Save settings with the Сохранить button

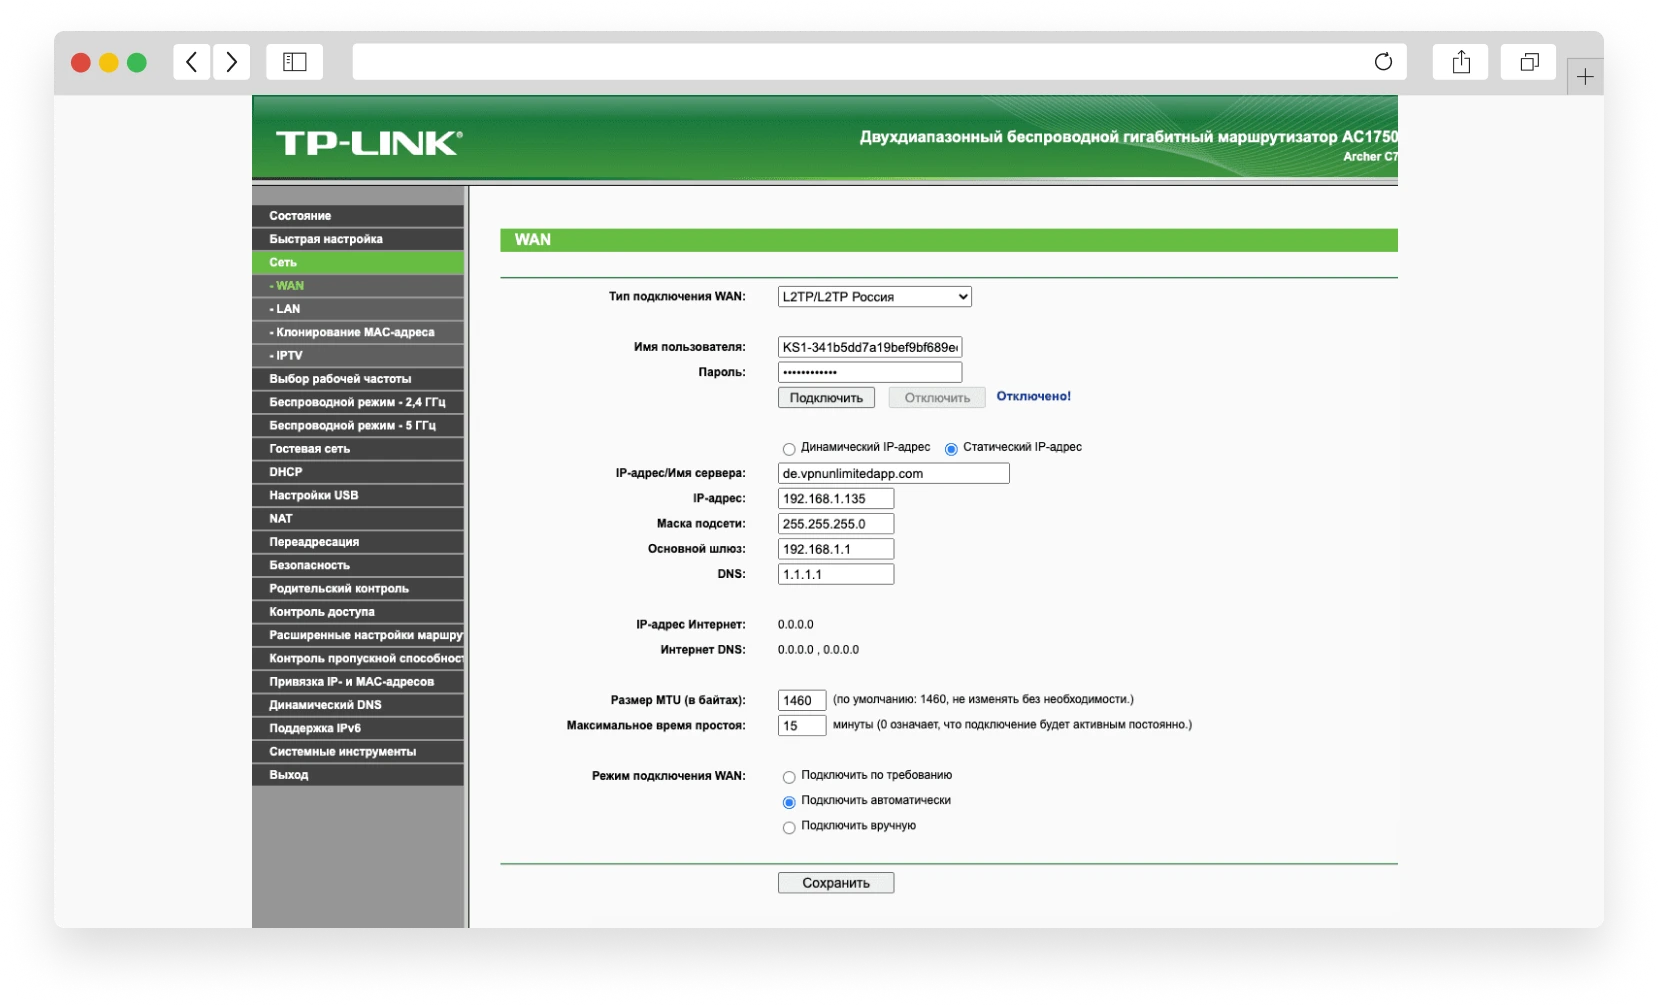coord(835,882)
